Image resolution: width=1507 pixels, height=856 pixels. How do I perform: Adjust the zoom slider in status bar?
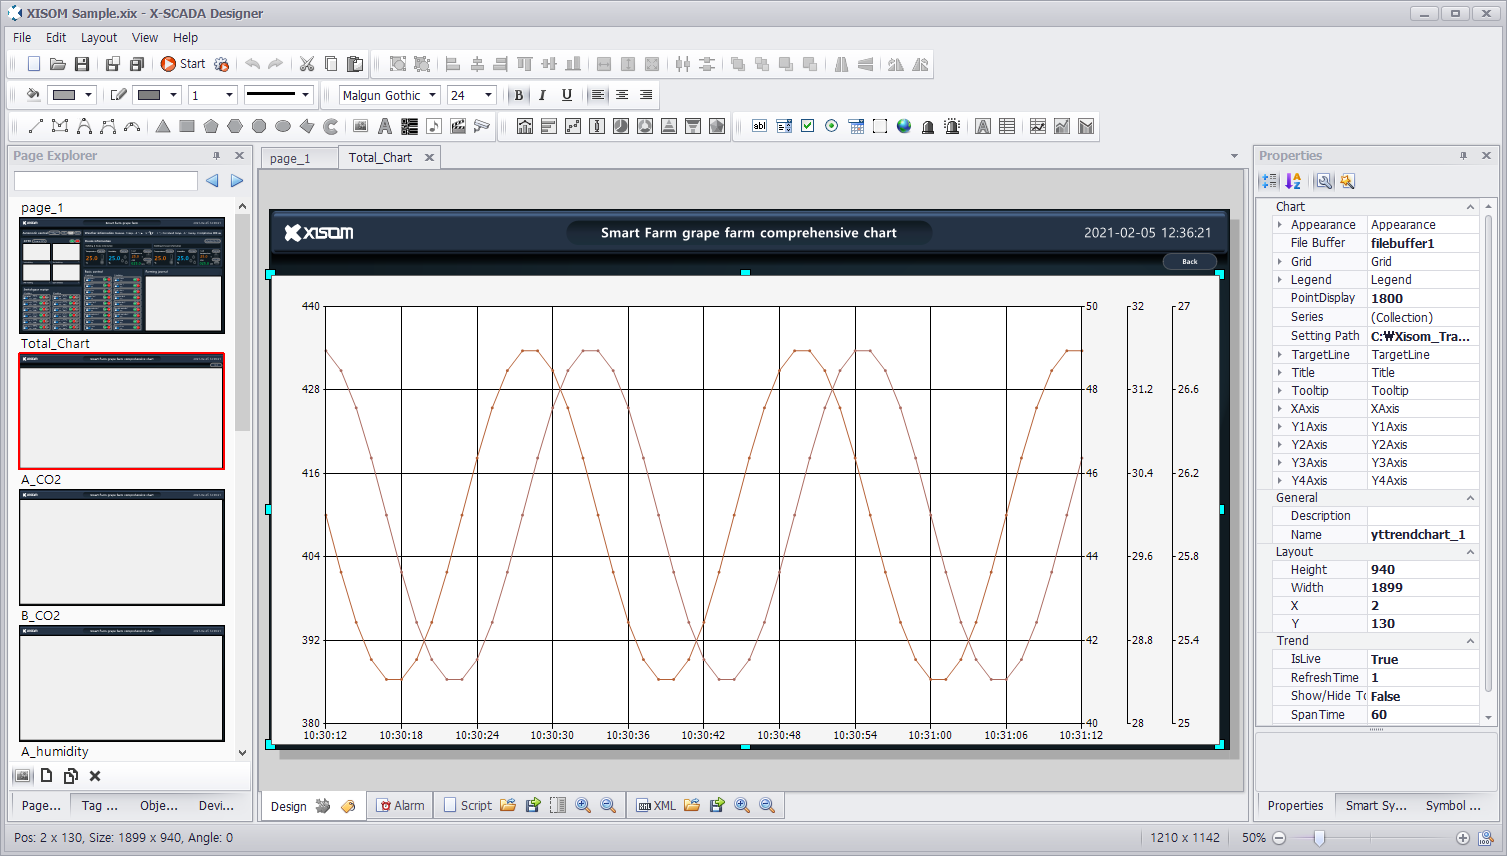[x=1319, y=838]
